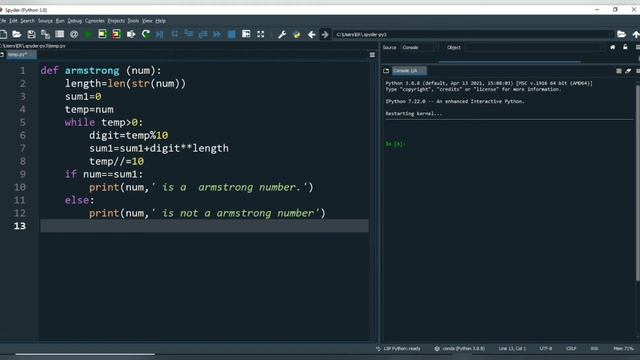The image size is (640, 360).
Task: Run current cell and advance
Action: (x=116, y=34)
